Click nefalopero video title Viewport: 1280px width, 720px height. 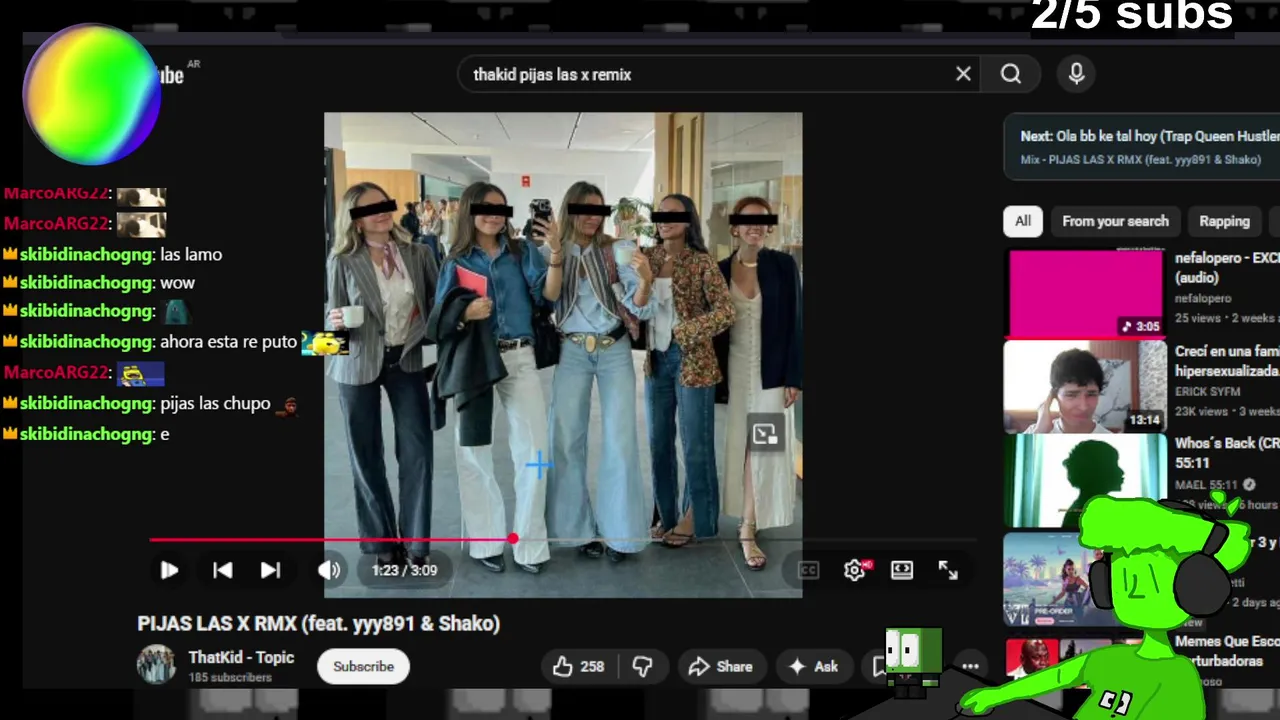1227,267
